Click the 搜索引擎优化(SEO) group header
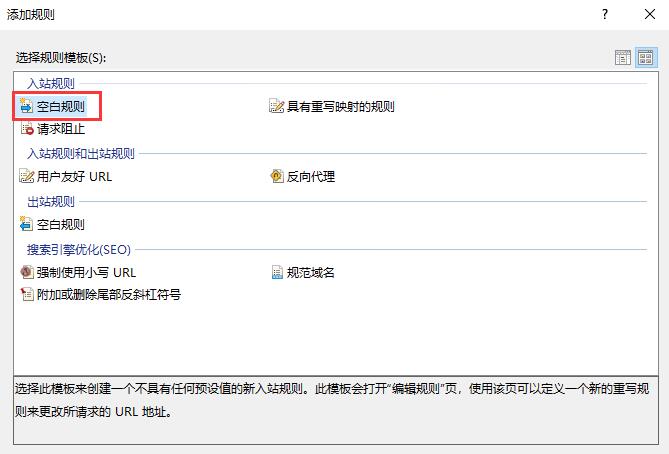The height and width of the screenshot is (454, 669). pyautogui.click(x=79, y=249)
